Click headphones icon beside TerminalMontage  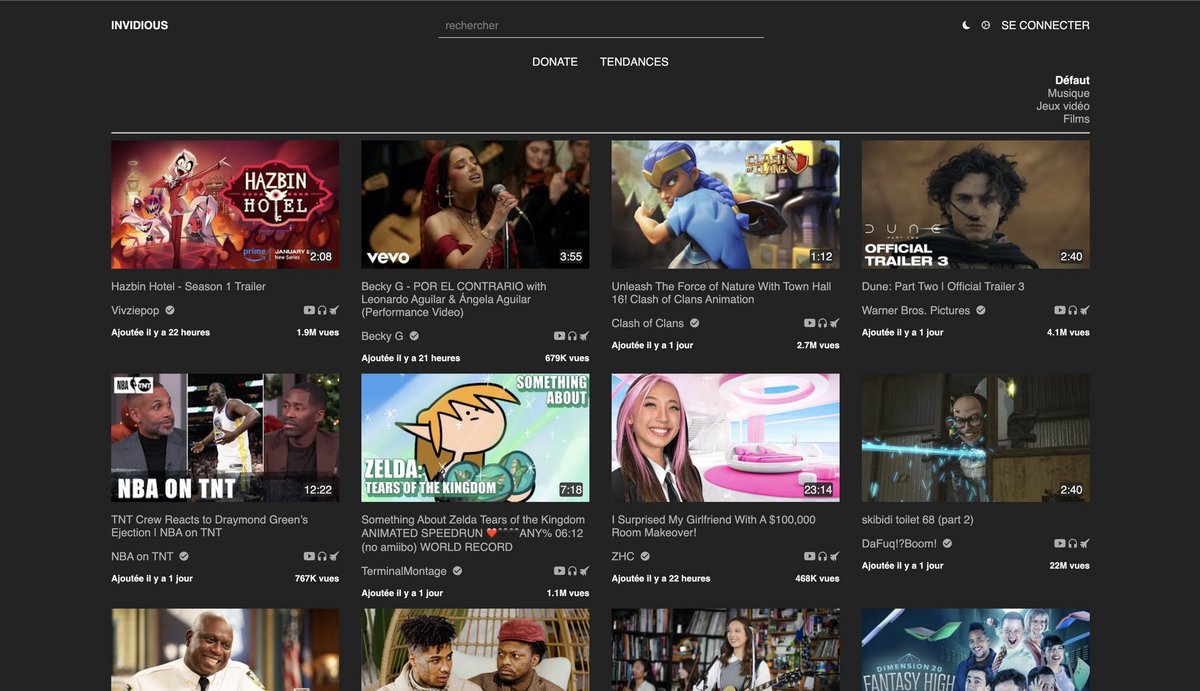click(x=572, y=572)
